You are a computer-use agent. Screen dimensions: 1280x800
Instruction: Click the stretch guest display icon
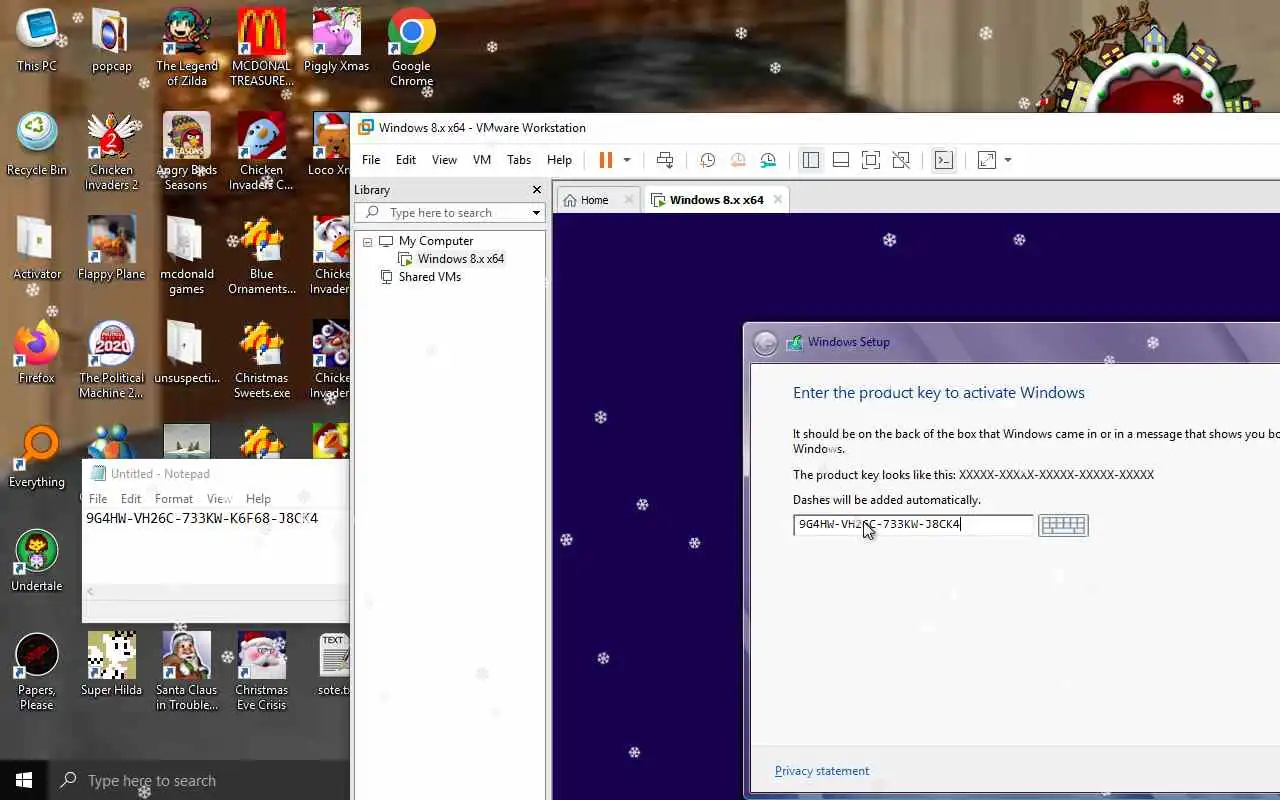coord(987,160)
